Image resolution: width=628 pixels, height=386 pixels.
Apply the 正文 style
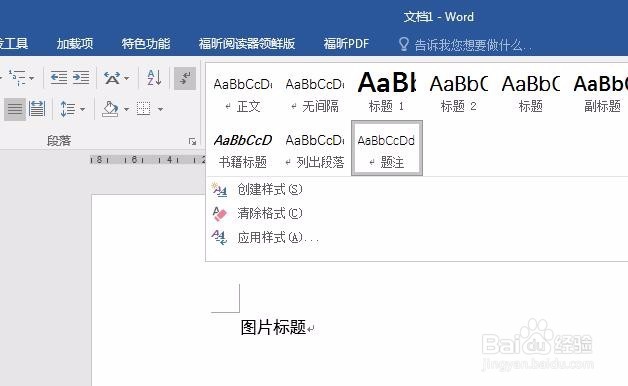(x=243, y=94)
